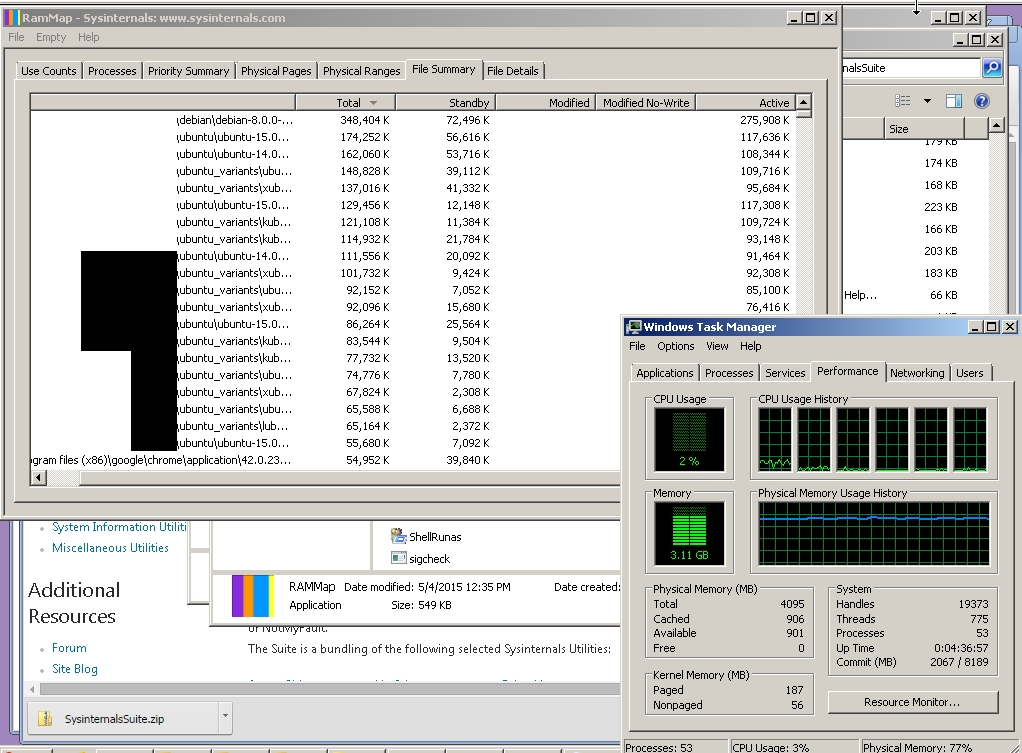This screenshot has height=753, width=1022.
Task: Switch to Task Manager Applications tab
Action: click(x=665, y=373)
